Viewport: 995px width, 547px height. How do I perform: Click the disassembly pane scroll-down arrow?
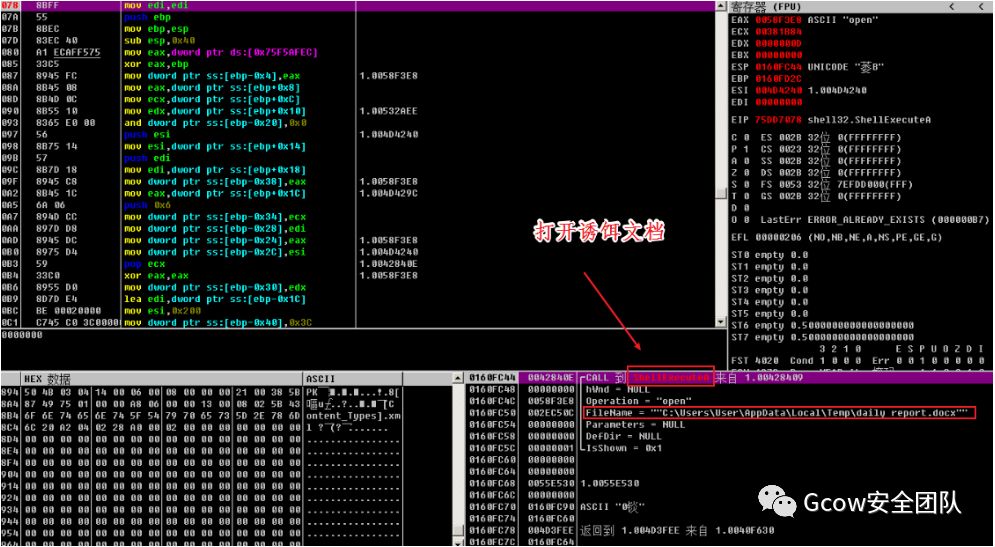point(721,322)
